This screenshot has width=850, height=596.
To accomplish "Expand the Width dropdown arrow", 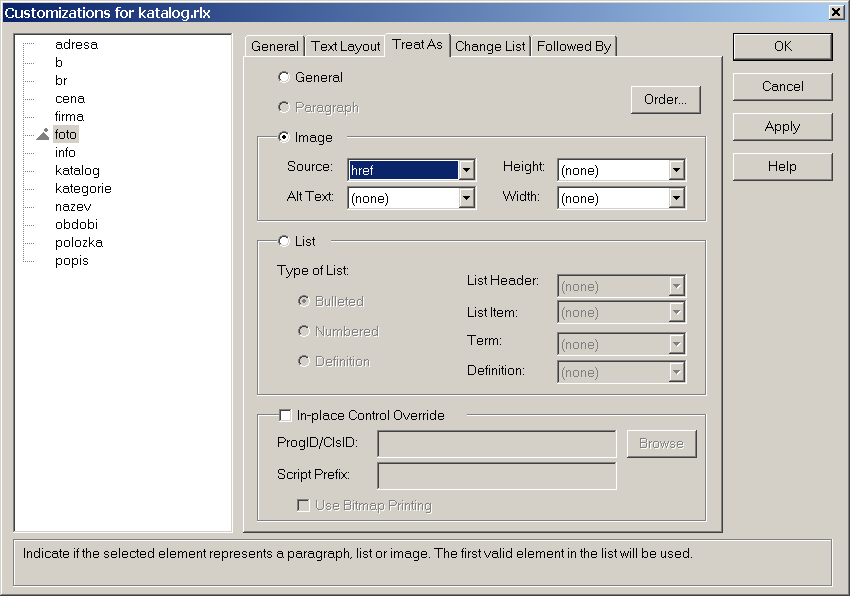I will (x=676, y=198).
